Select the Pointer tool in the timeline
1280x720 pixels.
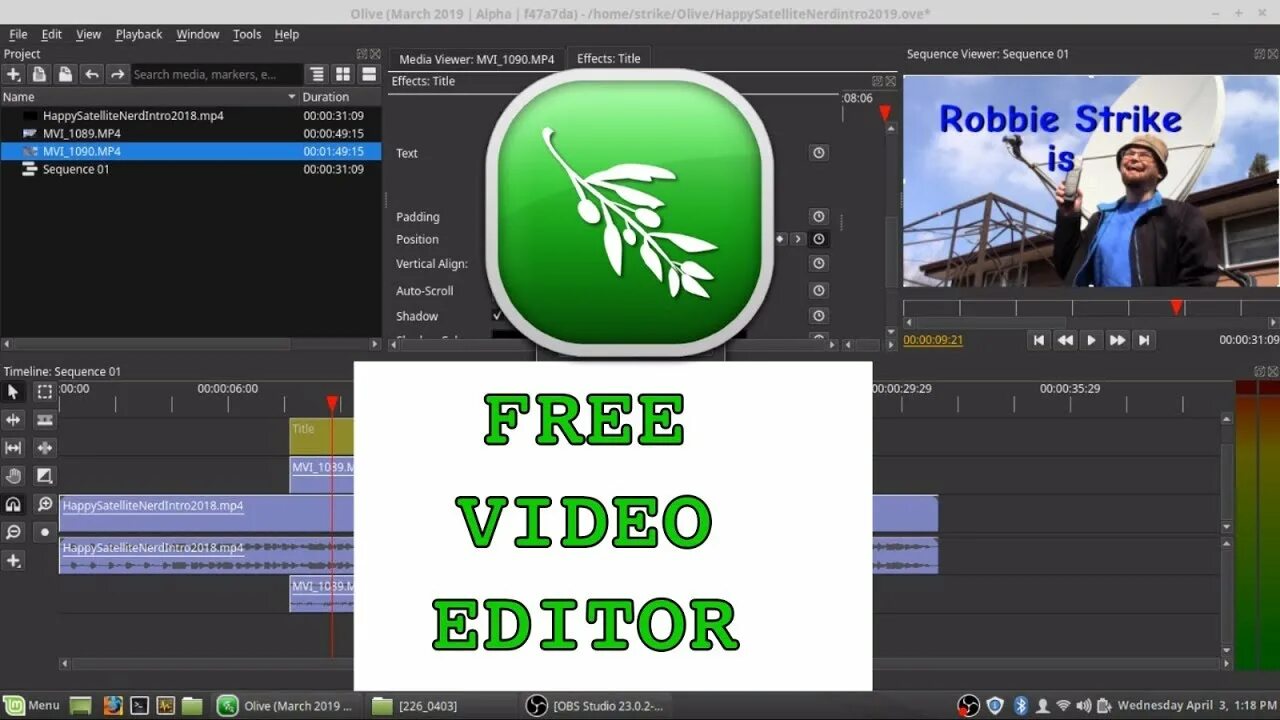tap(13, 392)
